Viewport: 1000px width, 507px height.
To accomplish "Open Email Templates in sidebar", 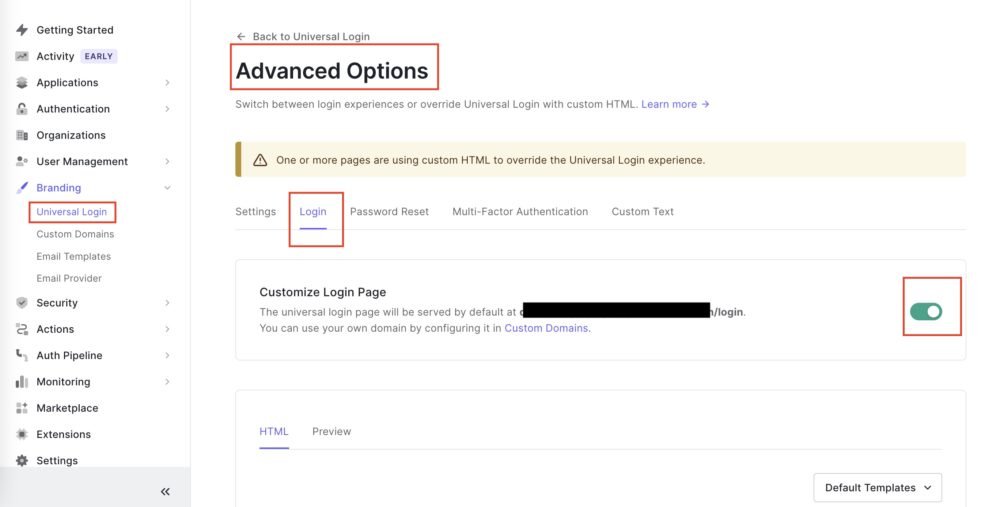I will point(73,256).
